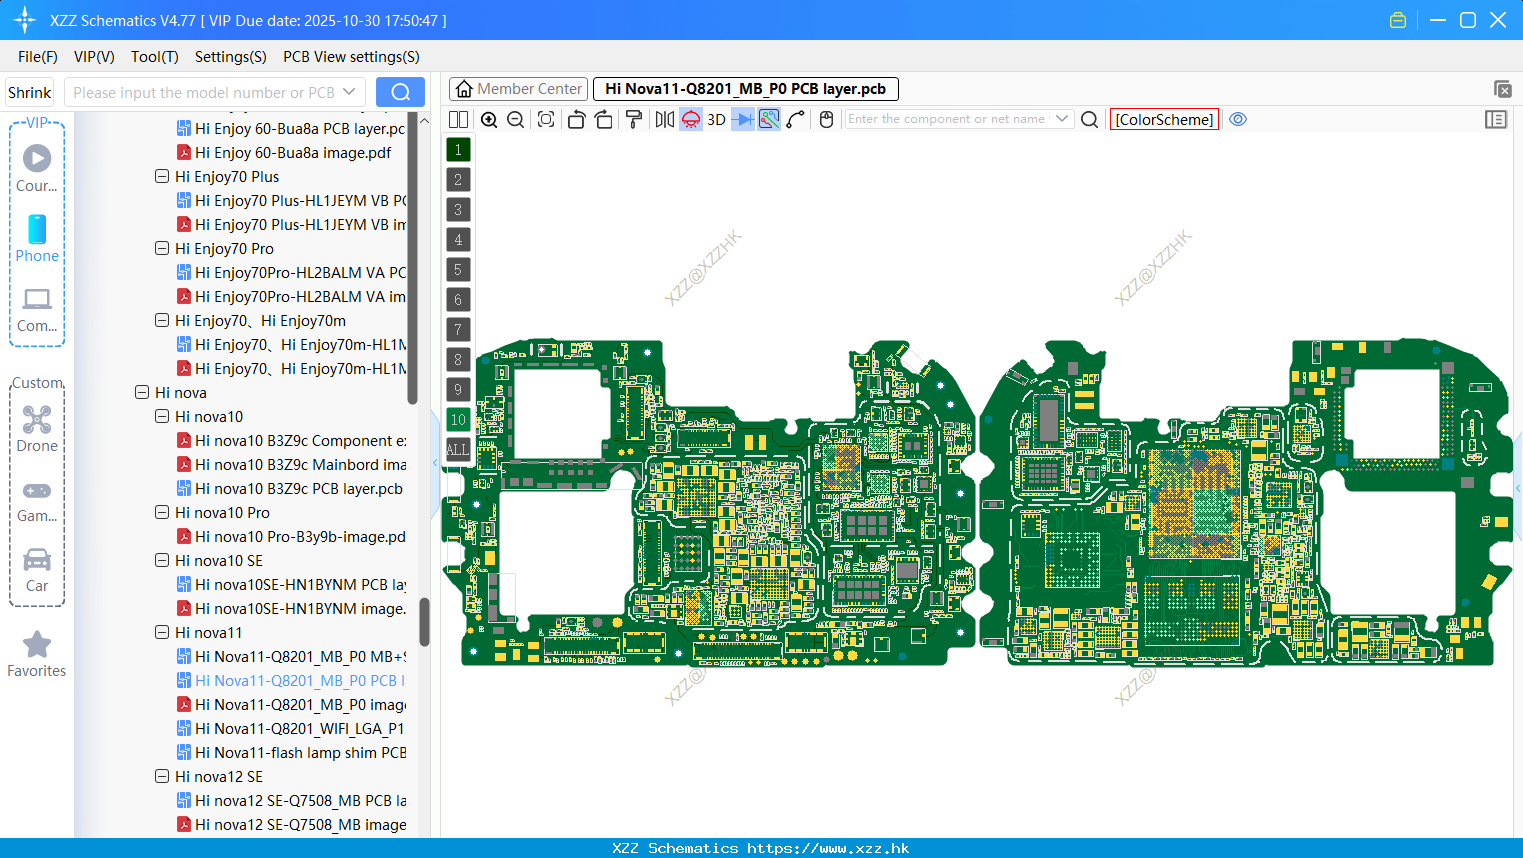The width and height of the screenshot is (1523, 858).
Task: Open component or net name dropdown
Action: (x=1062, y=119)
